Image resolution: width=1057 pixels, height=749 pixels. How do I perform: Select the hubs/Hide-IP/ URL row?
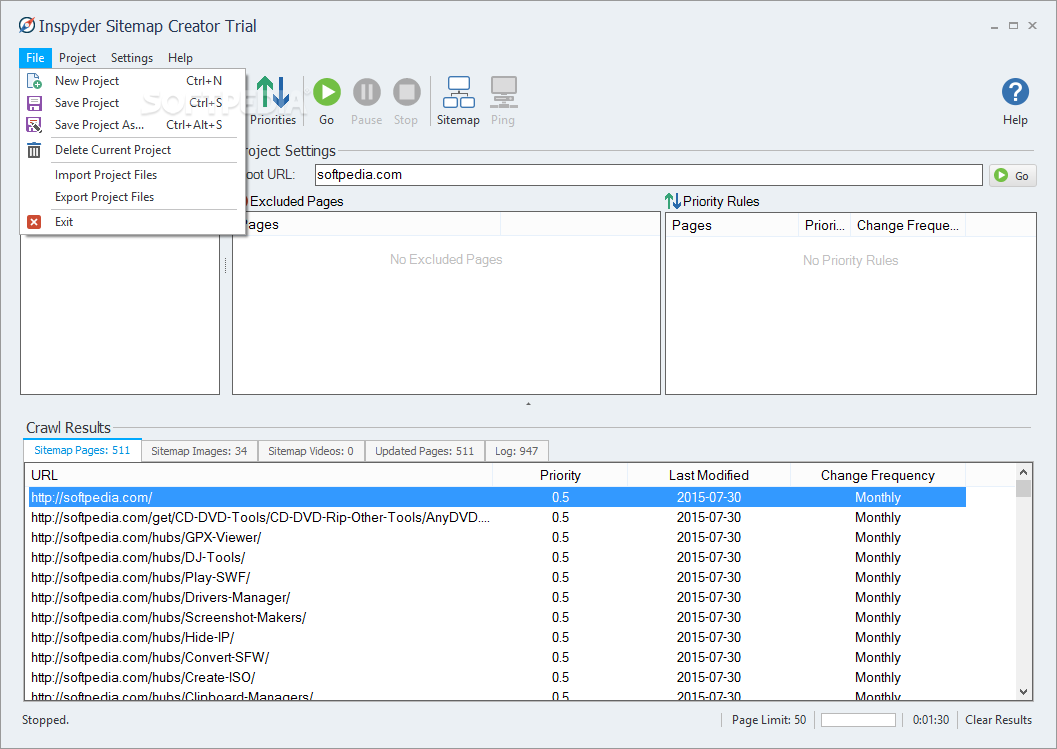497,638
